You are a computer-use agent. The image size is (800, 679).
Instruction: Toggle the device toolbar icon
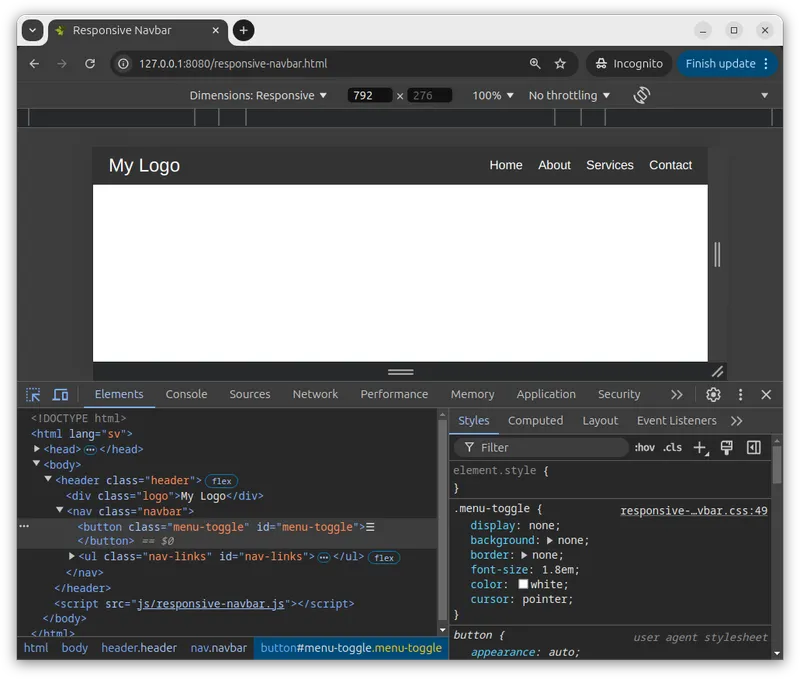pyautogui.click(x=60, y=395)
